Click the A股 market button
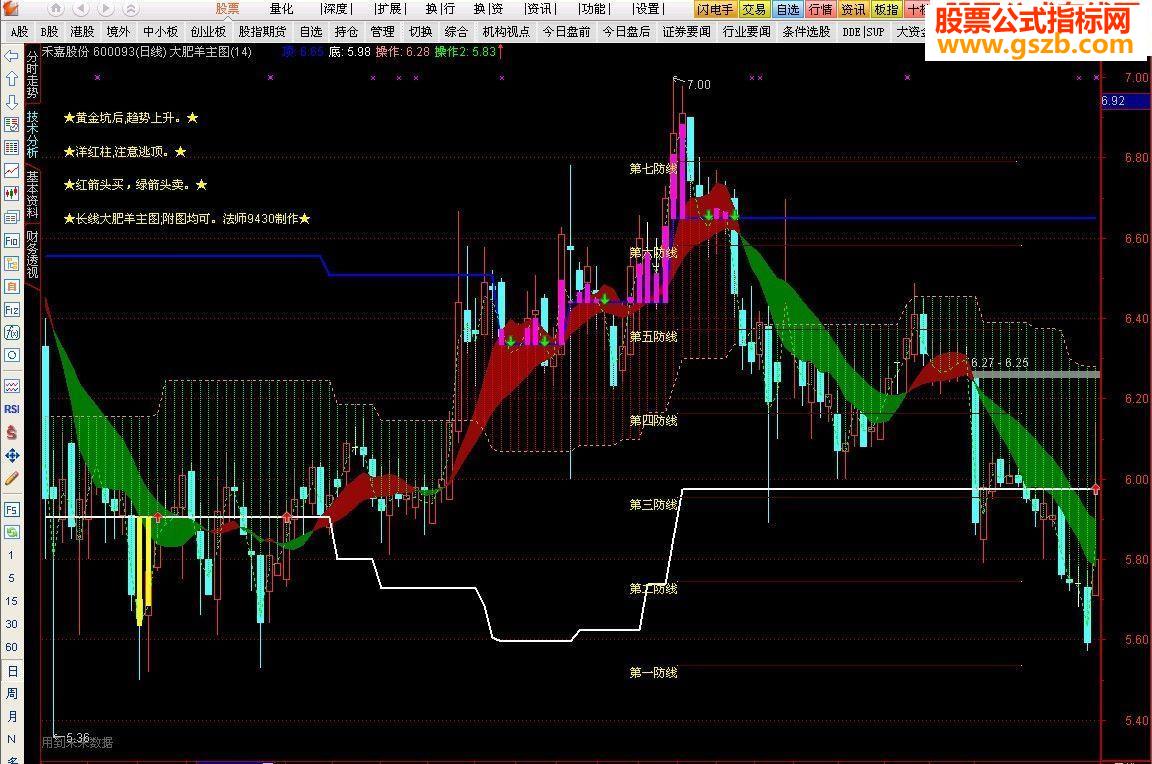Screen dimensions: 1152x764 tap(19, 32)
